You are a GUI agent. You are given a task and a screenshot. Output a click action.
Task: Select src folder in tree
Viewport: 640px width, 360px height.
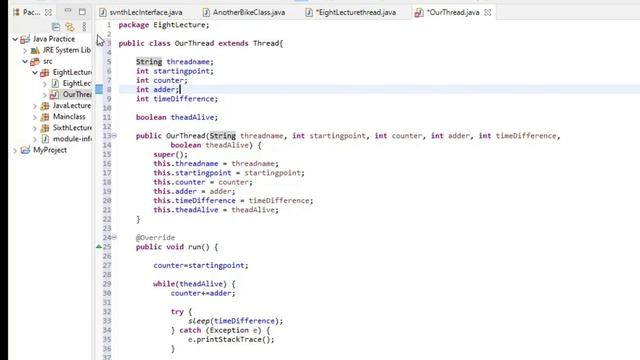point(47,61)
